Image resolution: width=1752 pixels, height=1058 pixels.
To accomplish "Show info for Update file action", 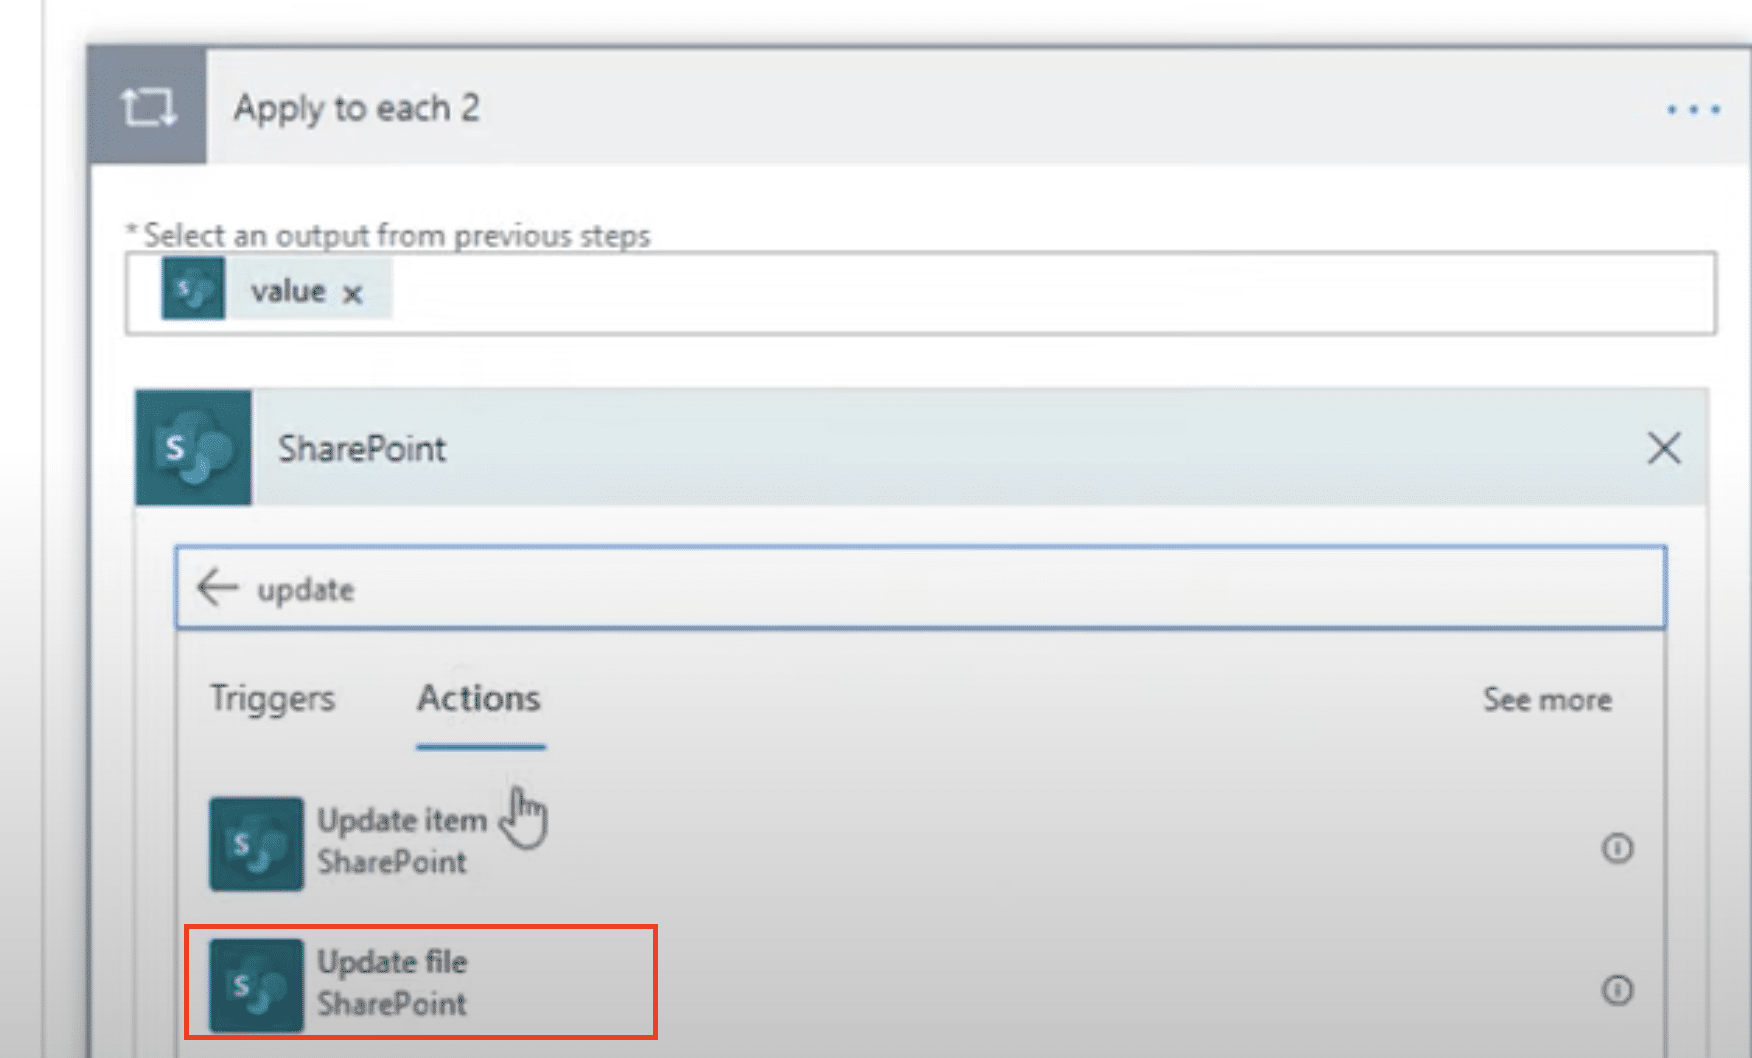I will (1617, 990).
